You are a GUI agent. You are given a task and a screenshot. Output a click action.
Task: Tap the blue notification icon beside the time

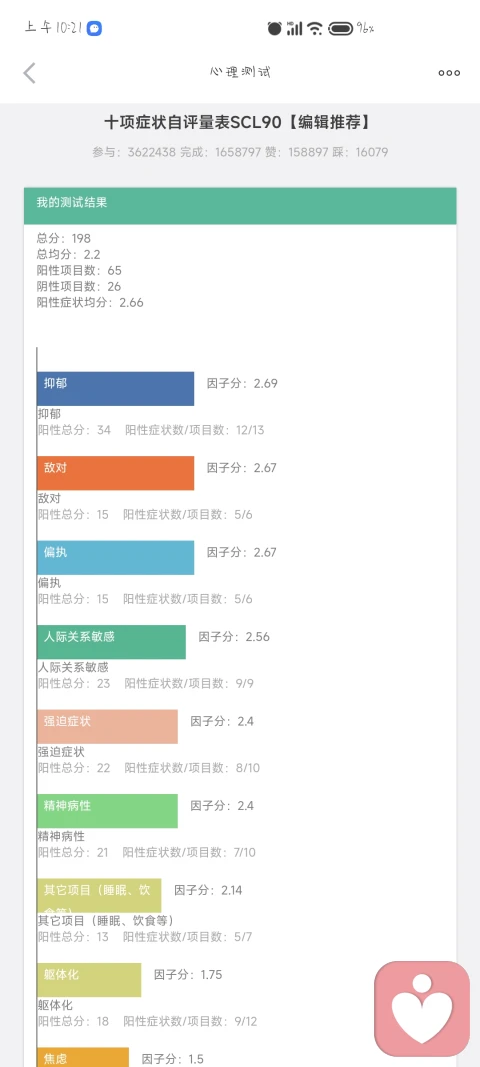94,29
